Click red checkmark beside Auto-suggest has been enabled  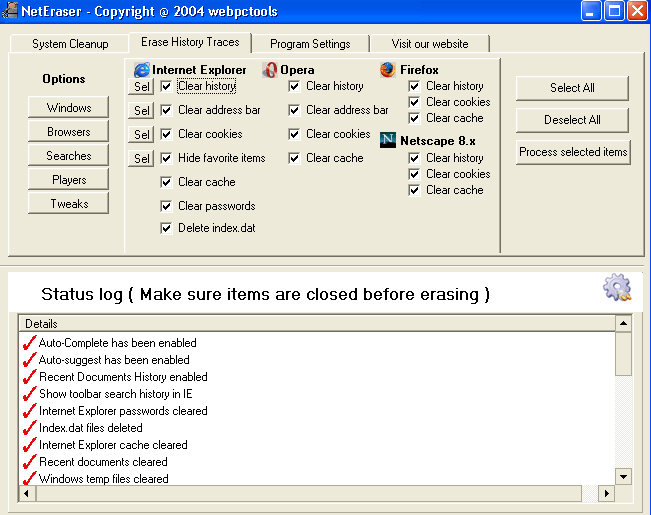coord(29,360)
